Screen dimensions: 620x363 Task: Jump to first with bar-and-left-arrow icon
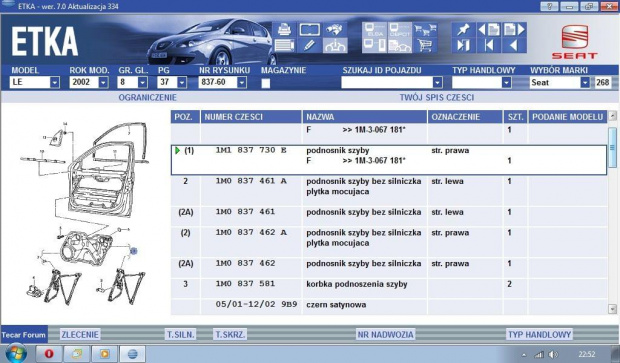point(489,45)
